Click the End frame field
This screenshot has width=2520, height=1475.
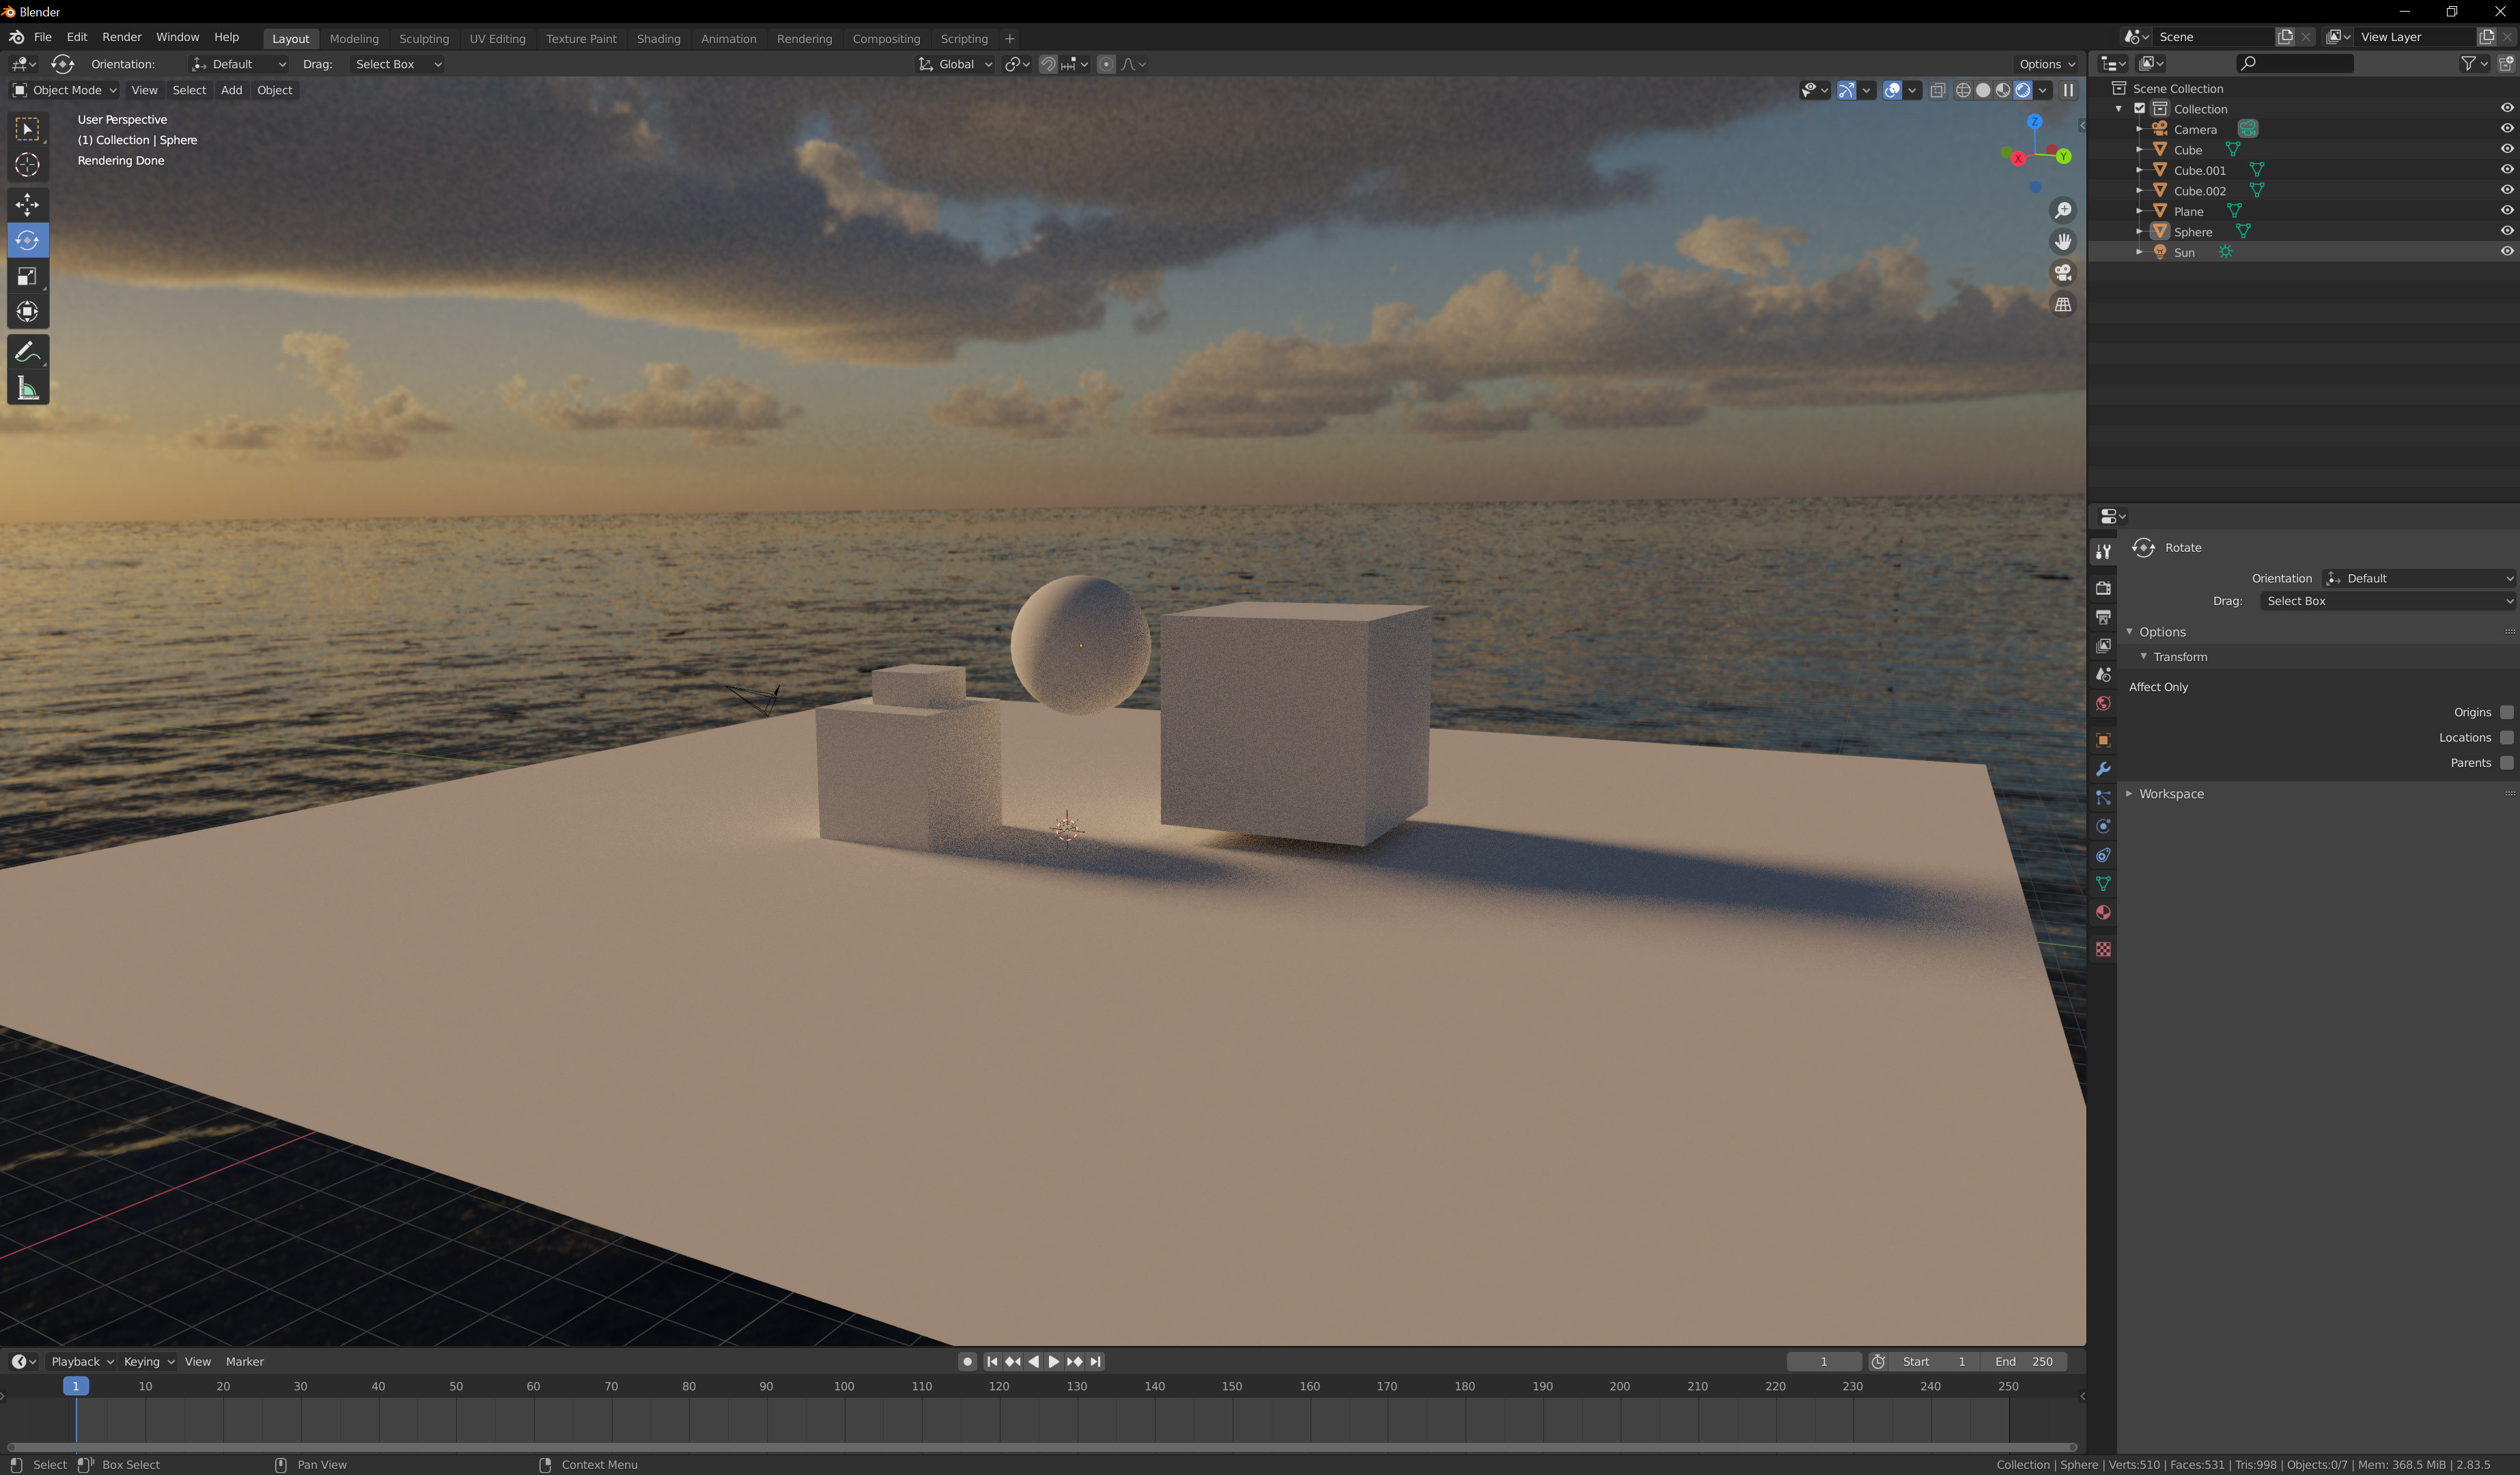coord(2023,1361)
